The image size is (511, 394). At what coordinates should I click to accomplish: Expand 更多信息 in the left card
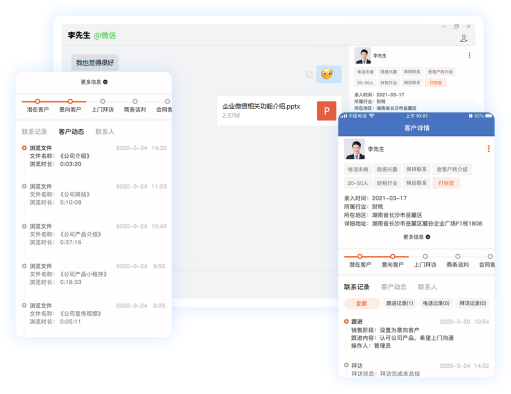click(x=94, y=82)
